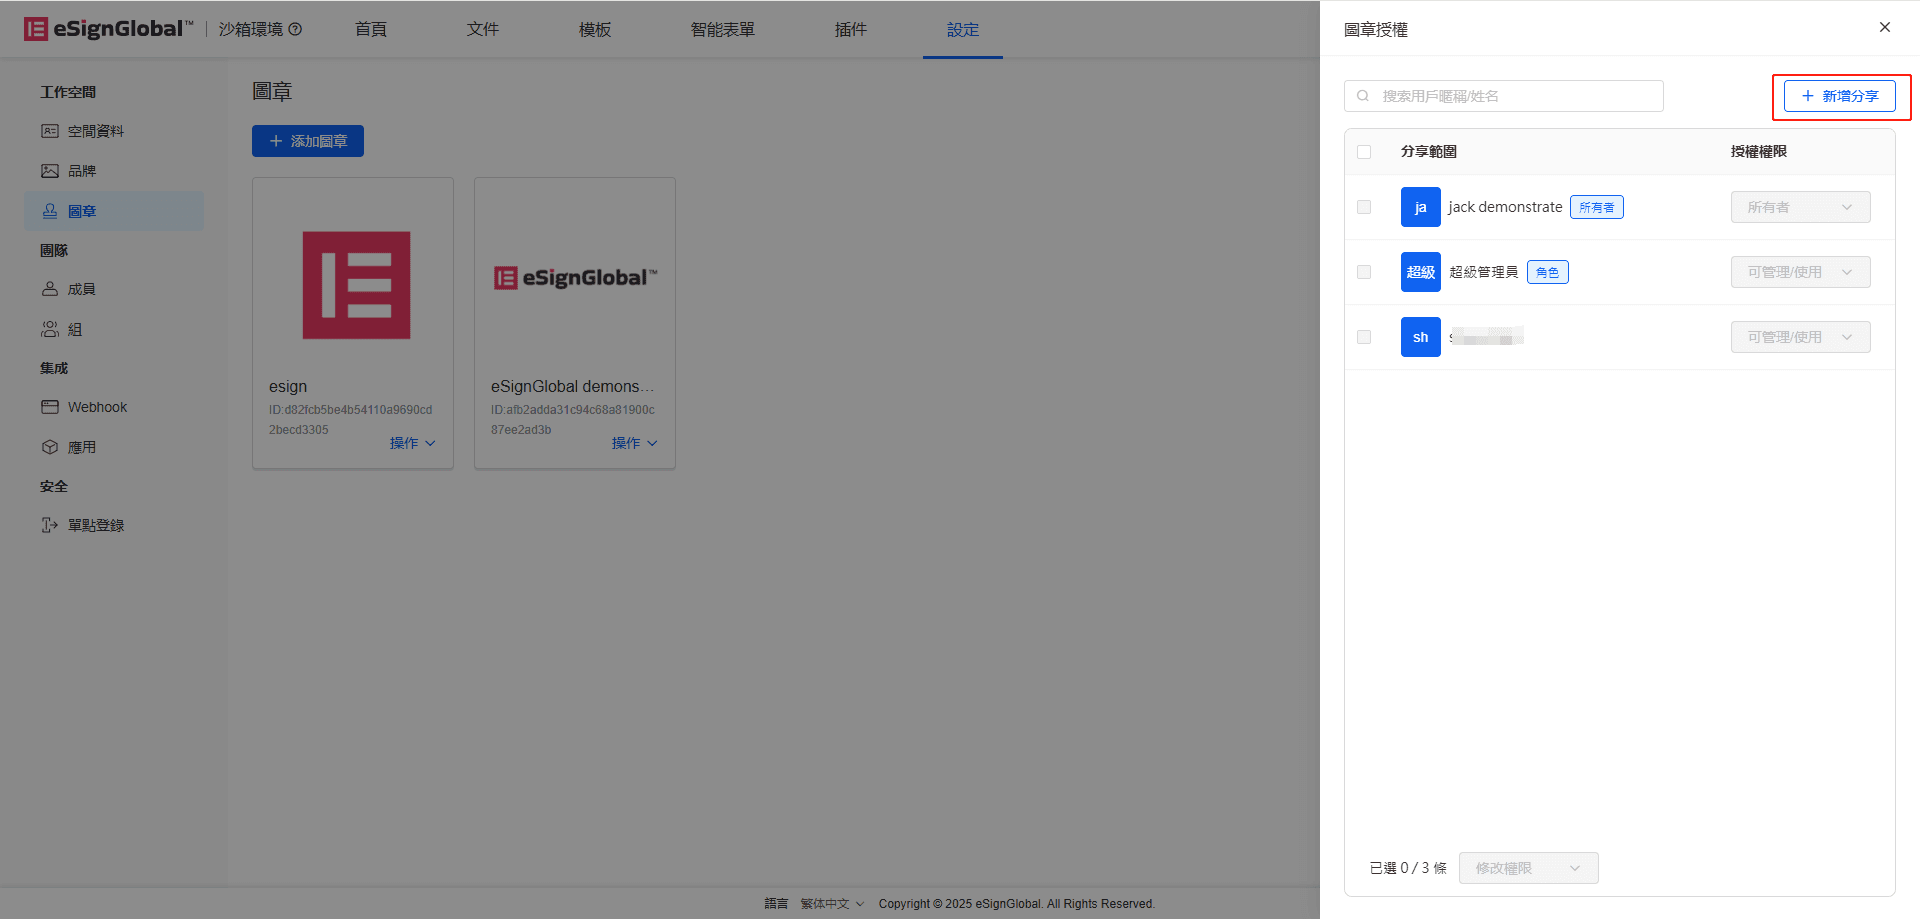Open the 修改權限 dropdown at bottom

[x=1529, y=868]
